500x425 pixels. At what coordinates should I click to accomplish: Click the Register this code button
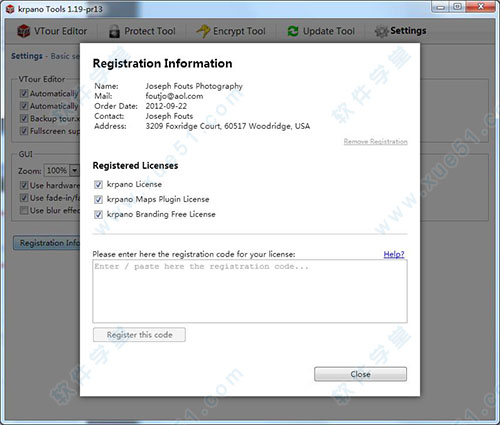click(x=139, y=335)
